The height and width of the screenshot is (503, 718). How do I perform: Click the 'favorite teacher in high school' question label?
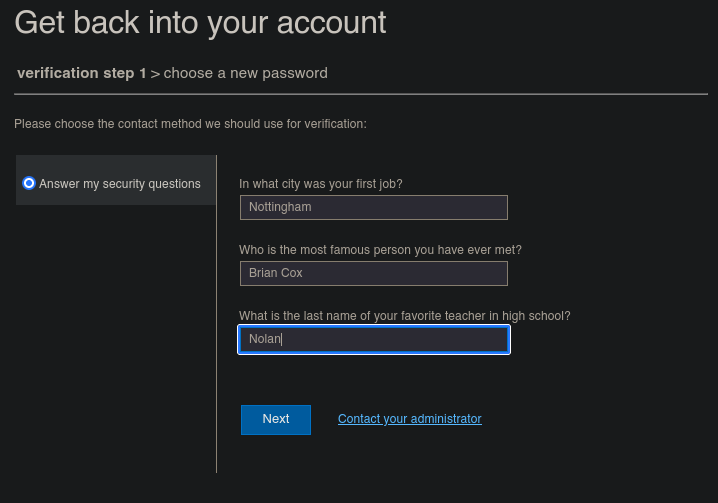tap(404, 315)
